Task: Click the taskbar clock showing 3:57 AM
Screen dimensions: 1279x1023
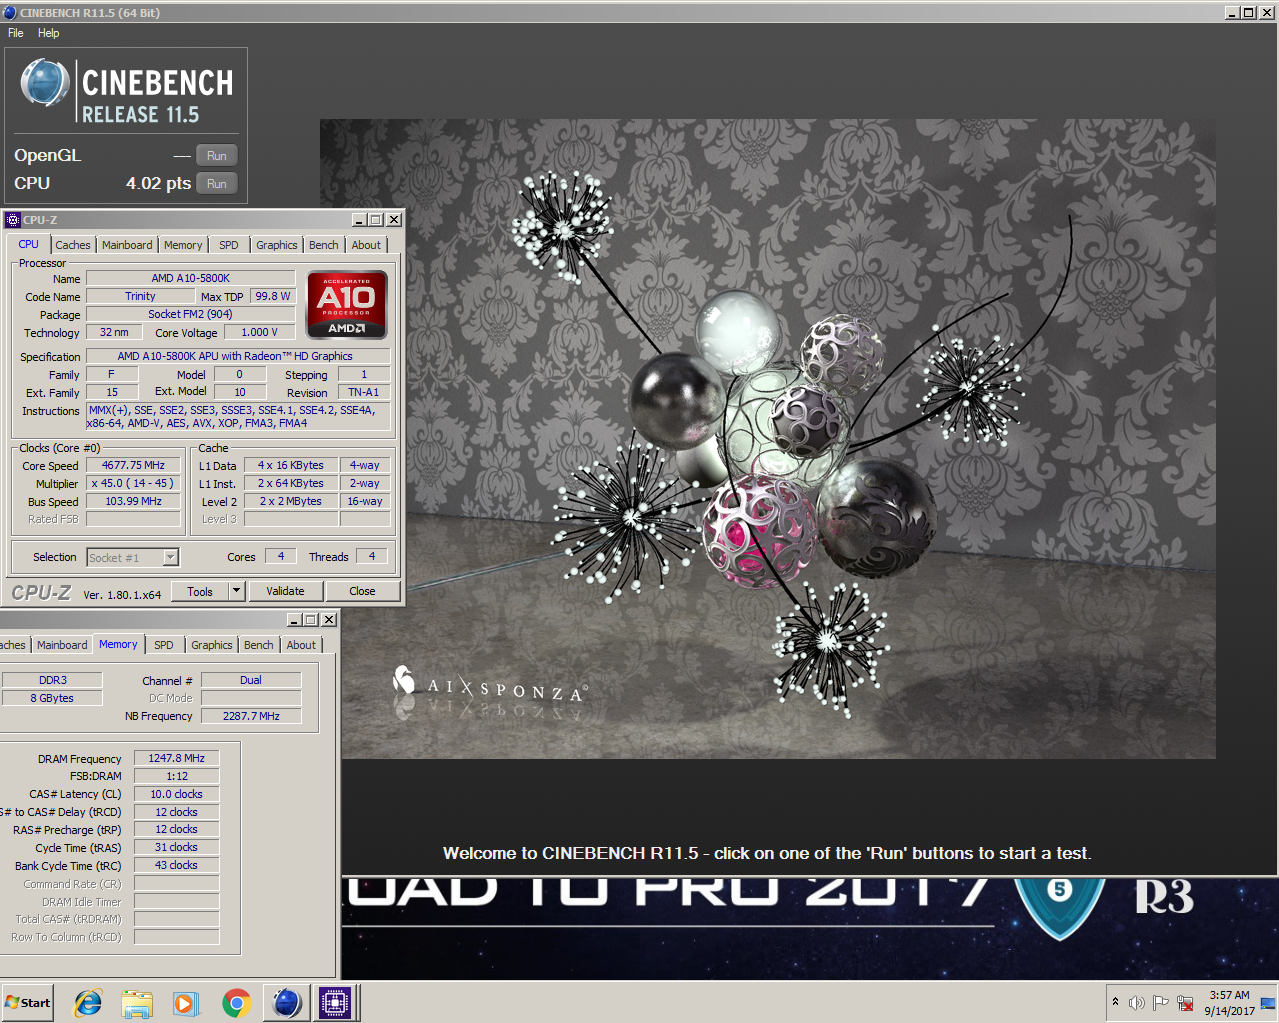Action: 1229,1002
